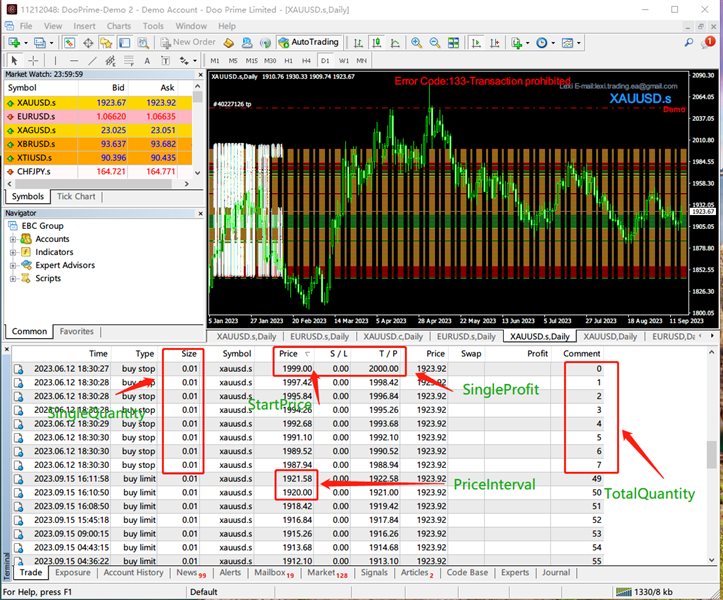Switch to the Tick Chart tab

tap(76, 196)
